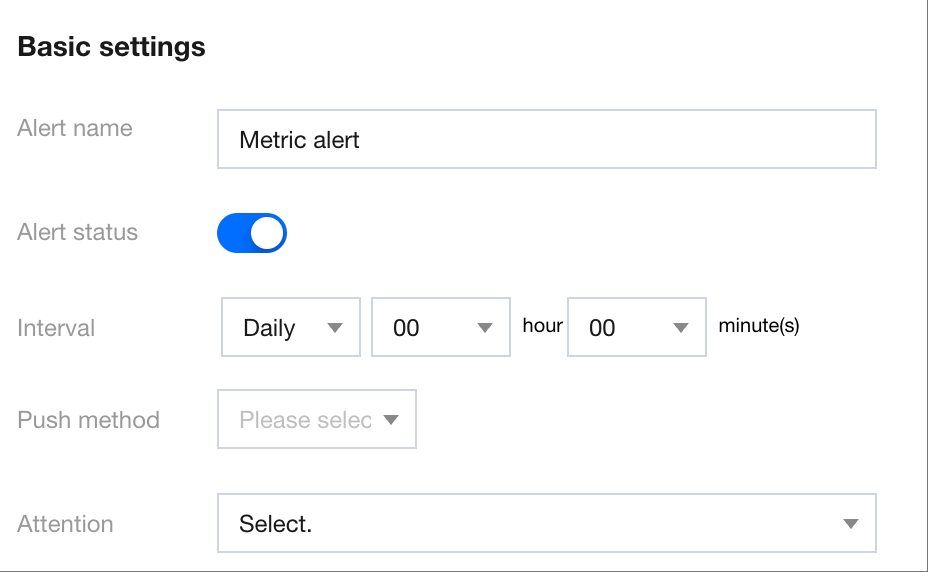Click the Attention label
Image resolution: width=928 pixels, height=572 pixels.
point(65,524)
